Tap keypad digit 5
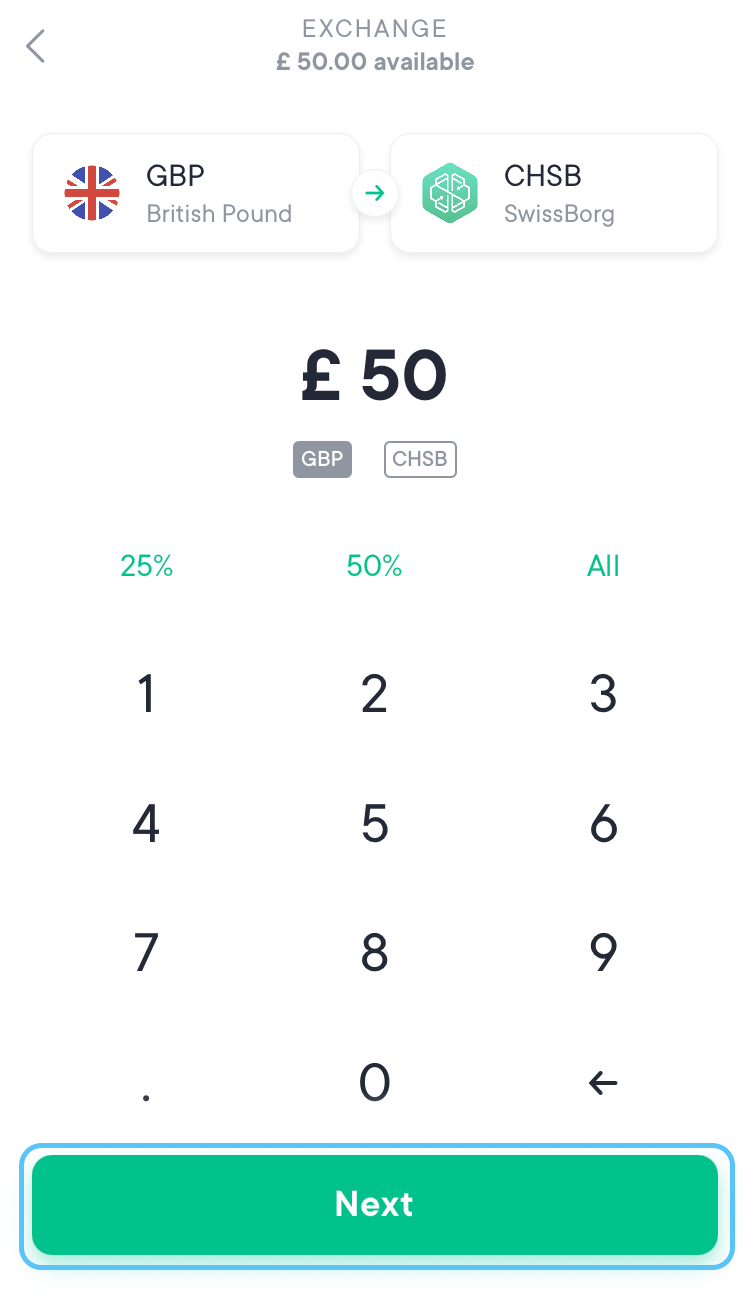Image resolution: width=750 pixels, height=1295 pixels. pos(374,824)
